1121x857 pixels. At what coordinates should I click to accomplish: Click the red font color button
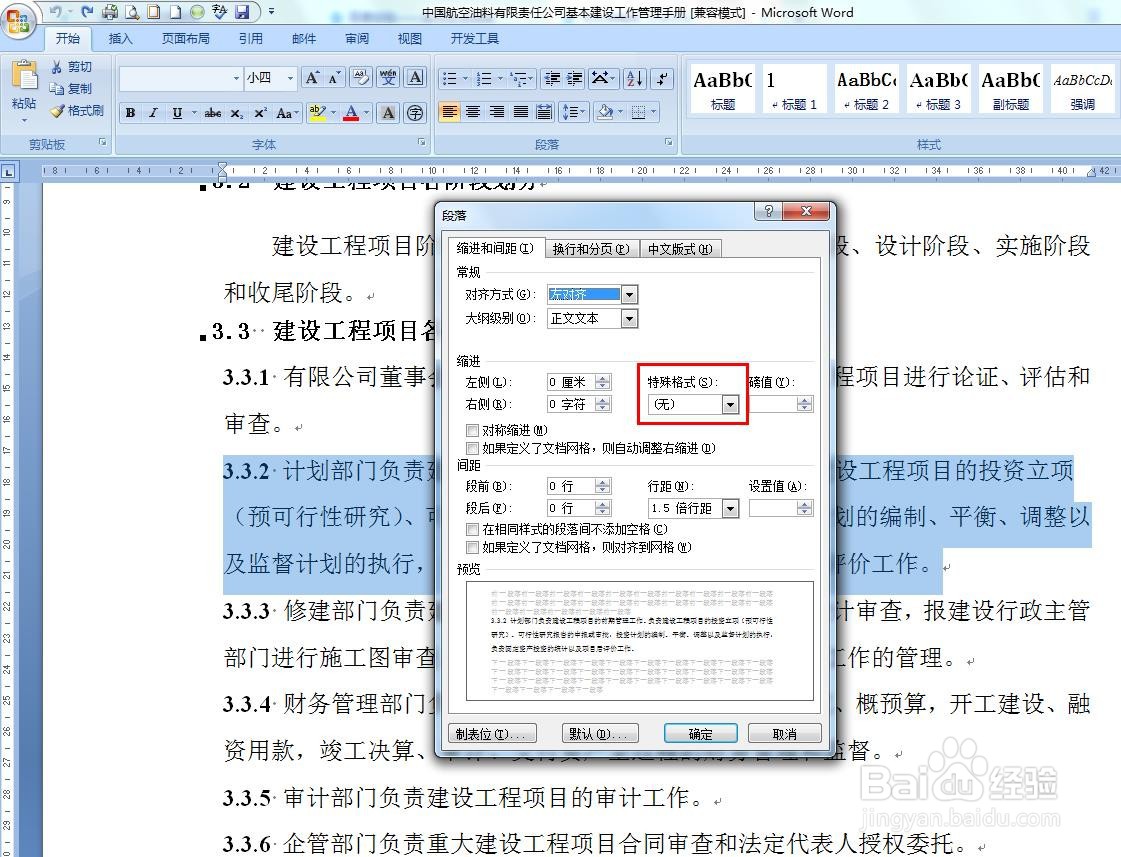351,112
